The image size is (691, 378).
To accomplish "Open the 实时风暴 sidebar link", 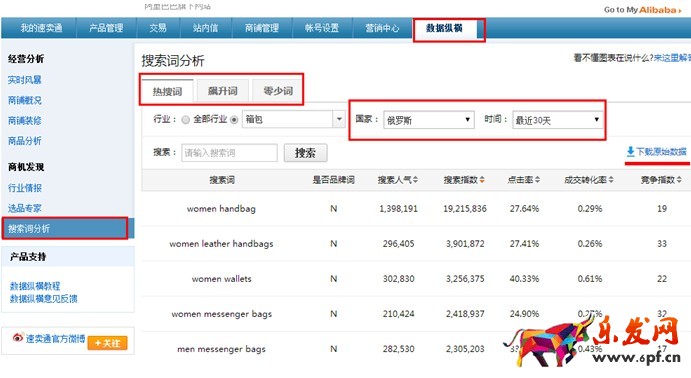I will tap(25, 80).
